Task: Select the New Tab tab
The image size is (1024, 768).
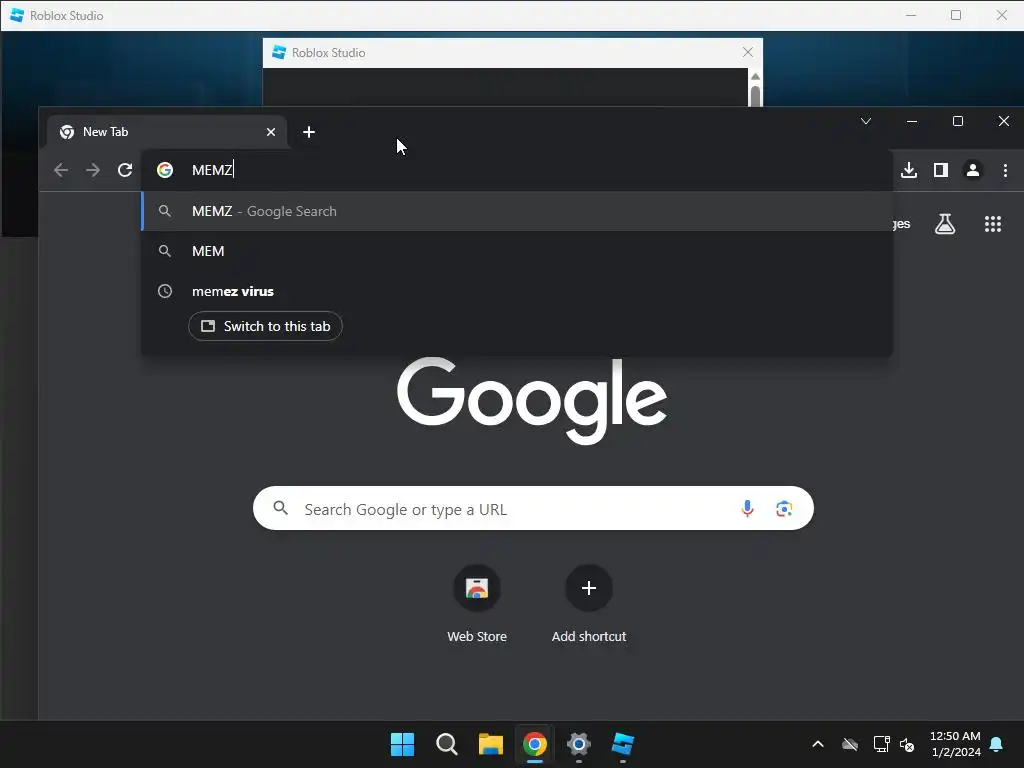Action: (167, 132)
